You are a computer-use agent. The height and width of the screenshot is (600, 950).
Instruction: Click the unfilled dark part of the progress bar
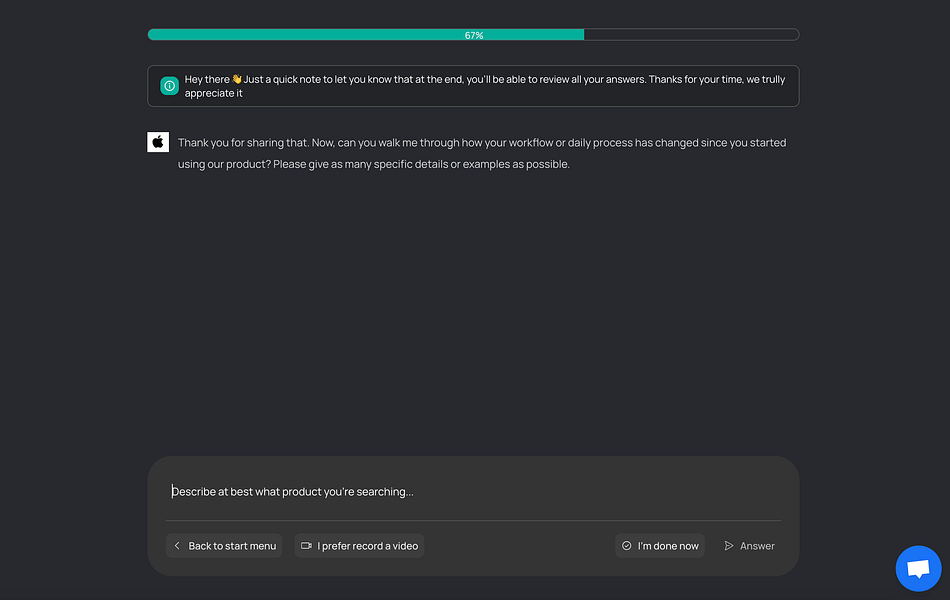click(x=690, y=35)
